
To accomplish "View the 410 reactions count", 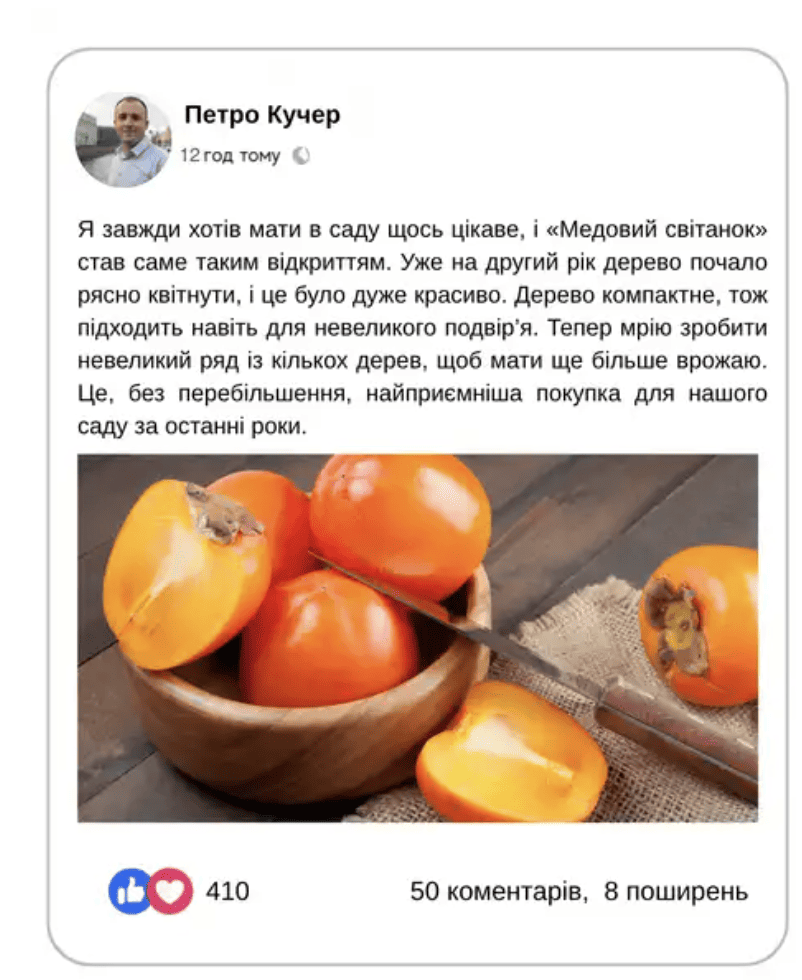I will 228,891.
